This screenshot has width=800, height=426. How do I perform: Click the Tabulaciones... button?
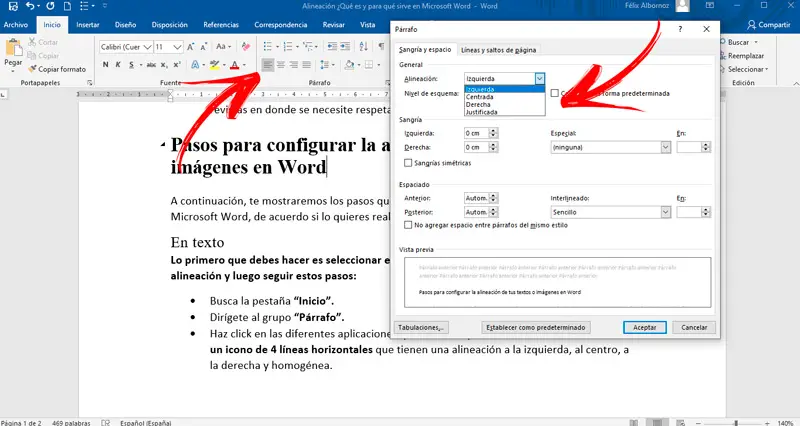click(x=421, y=328)
